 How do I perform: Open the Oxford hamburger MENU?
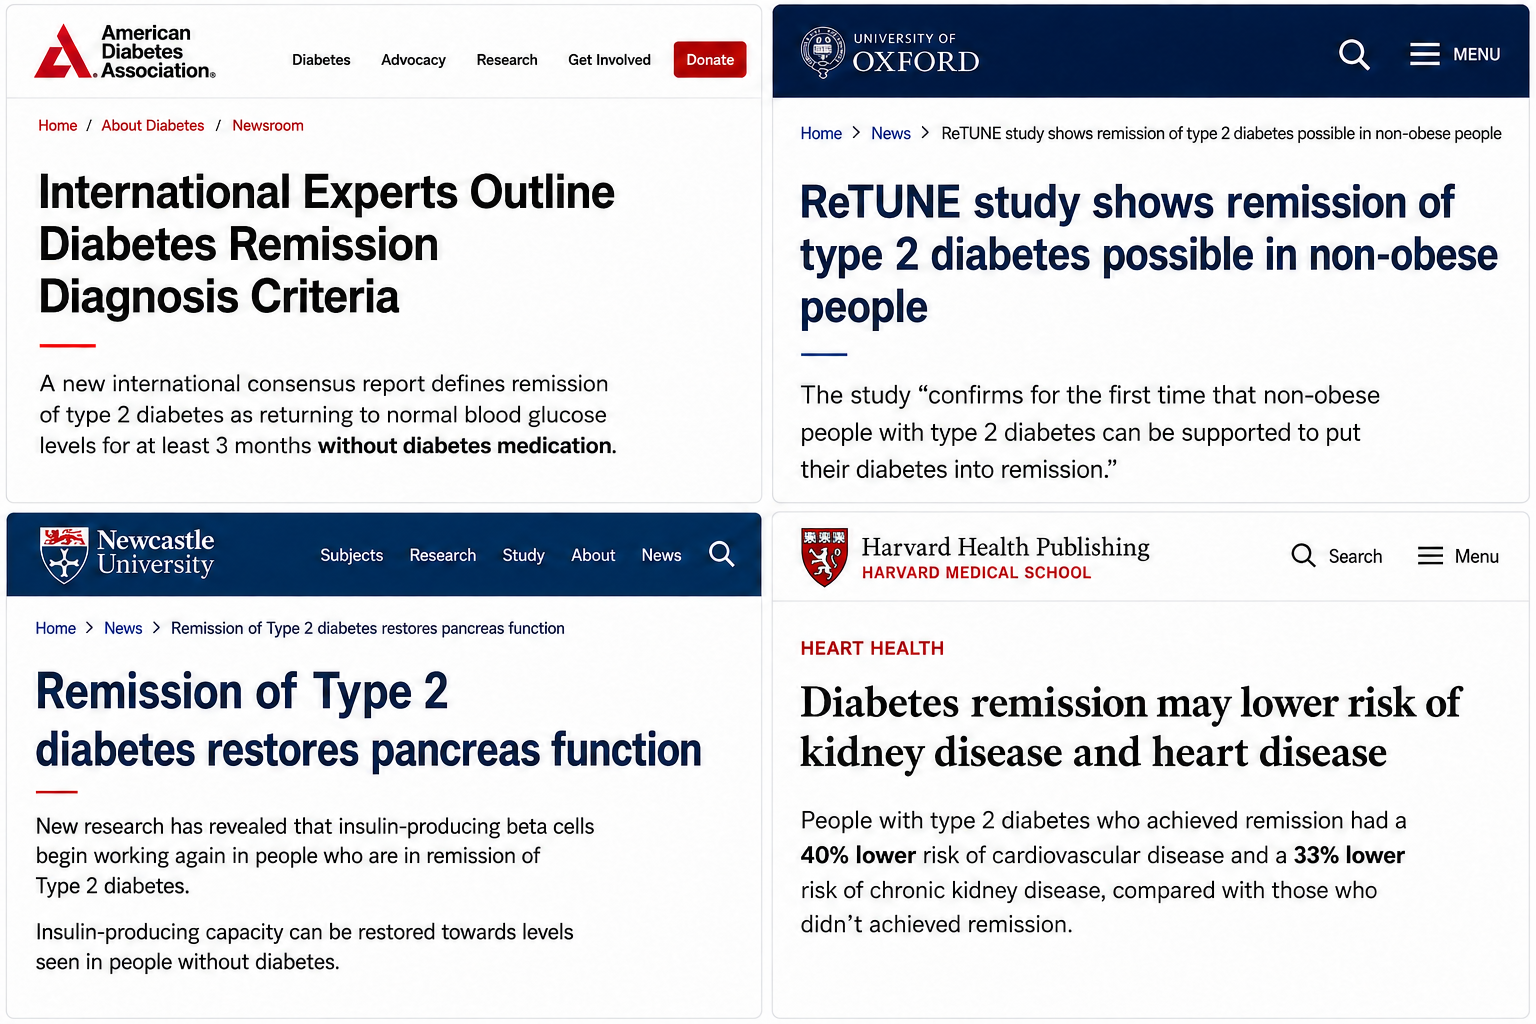[x=1455, y=54]
